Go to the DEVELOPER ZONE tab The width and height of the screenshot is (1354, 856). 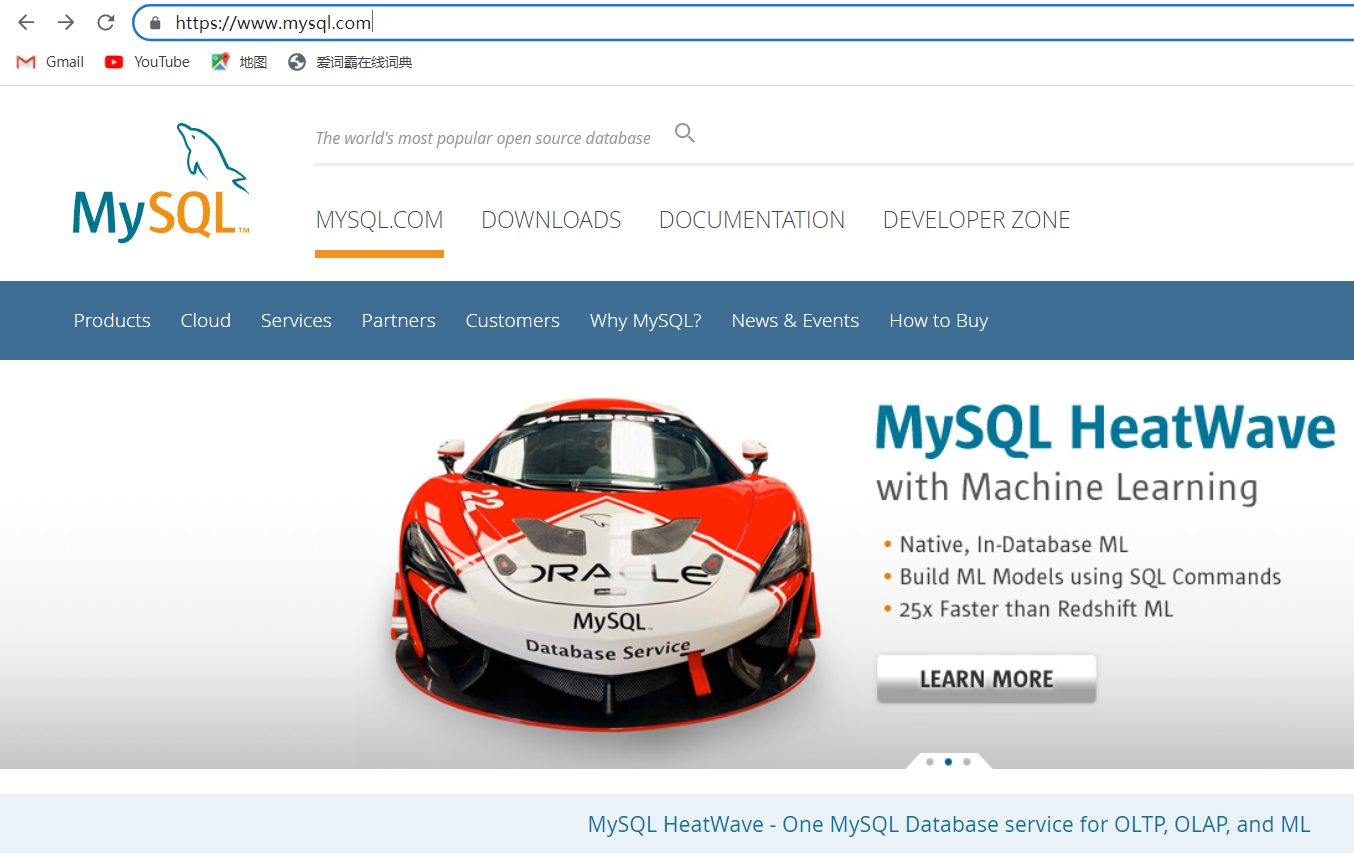(977, 220)
